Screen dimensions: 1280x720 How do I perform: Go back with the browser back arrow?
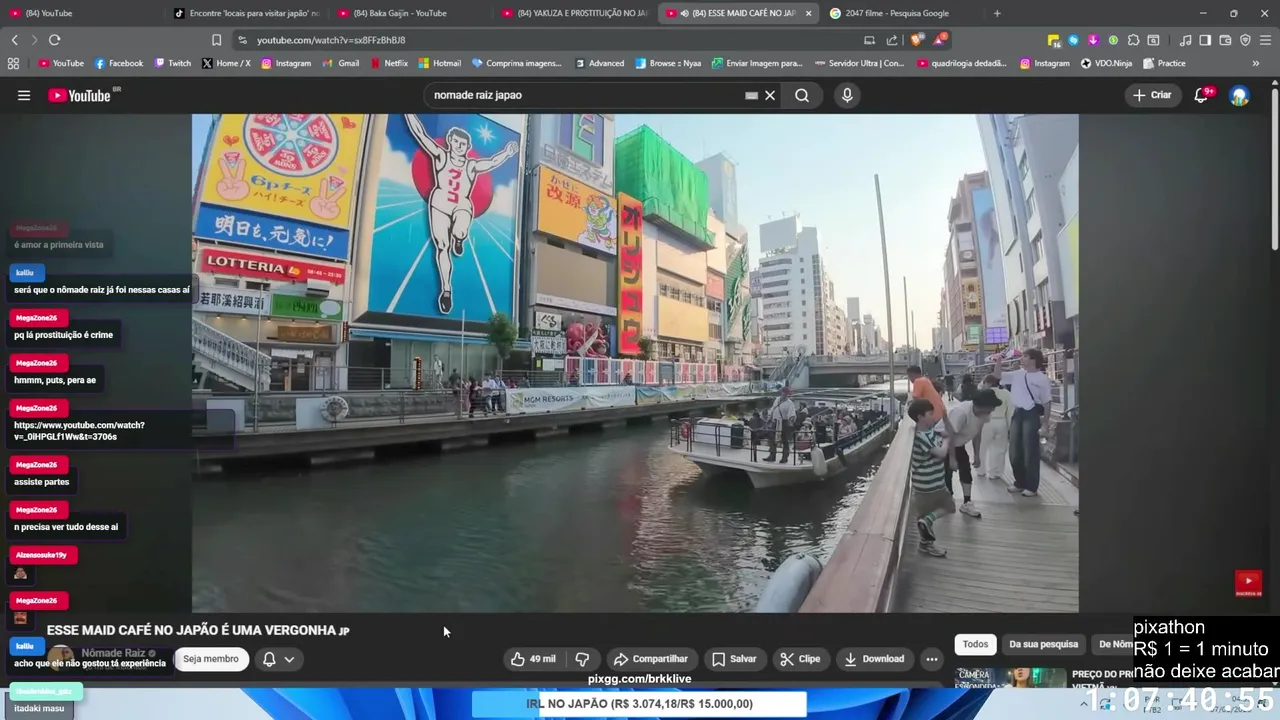14,40
